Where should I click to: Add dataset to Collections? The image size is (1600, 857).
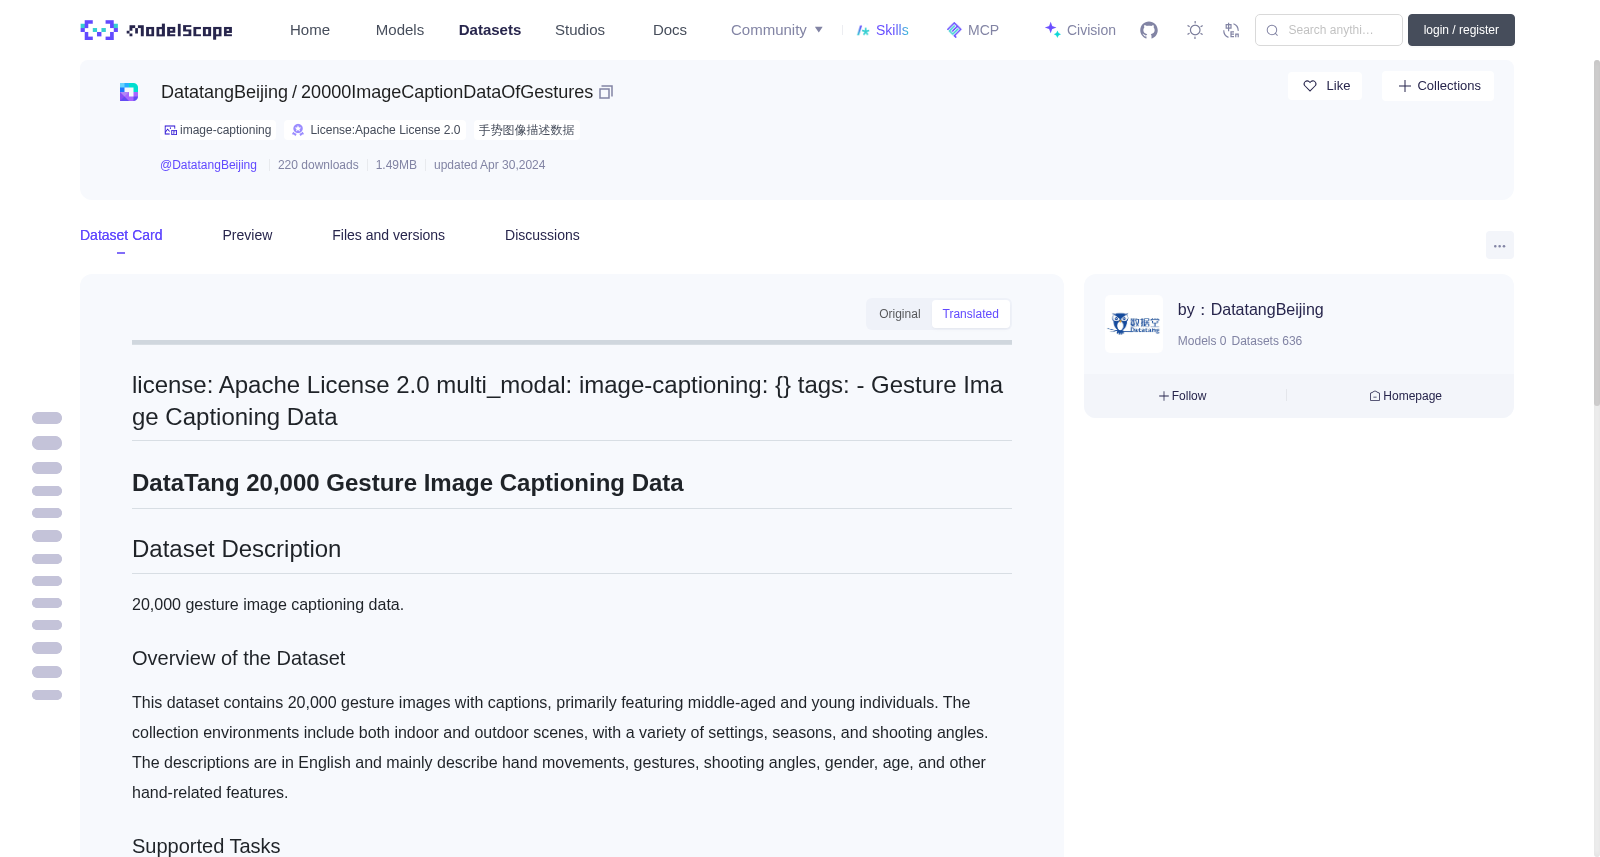pyautogui.click(x=1438, y=86)
